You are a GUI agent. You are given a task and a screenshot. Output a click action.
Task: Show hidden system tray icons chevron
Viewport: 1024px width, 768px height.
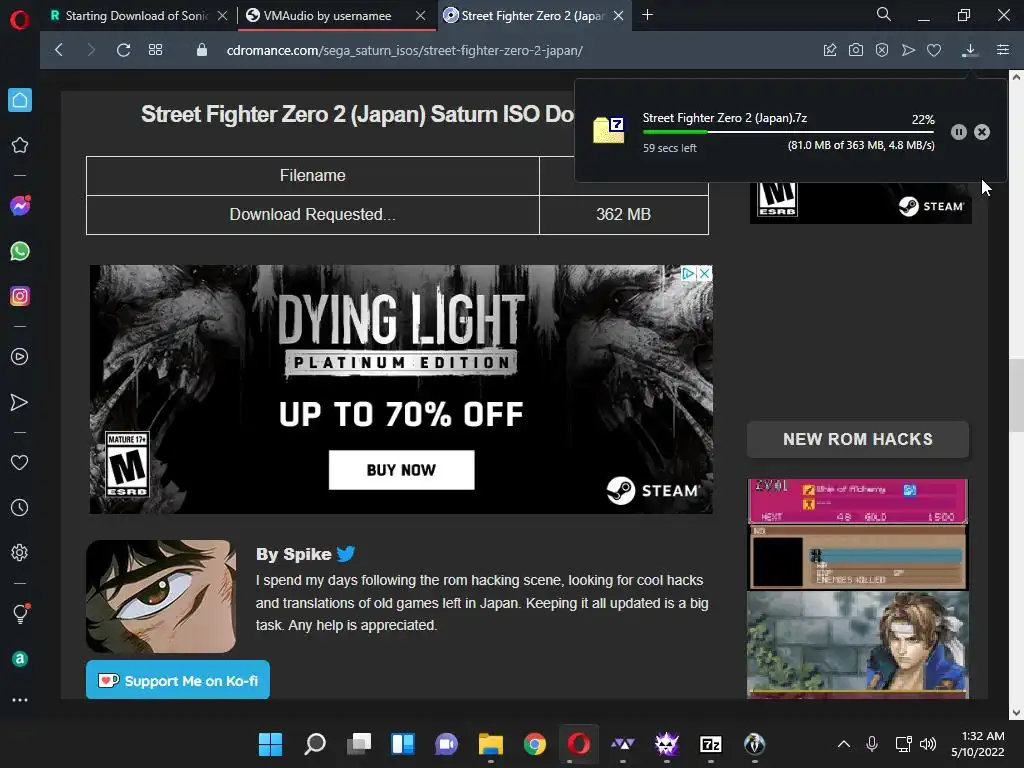pyautogui.click(x=844, y=744)
